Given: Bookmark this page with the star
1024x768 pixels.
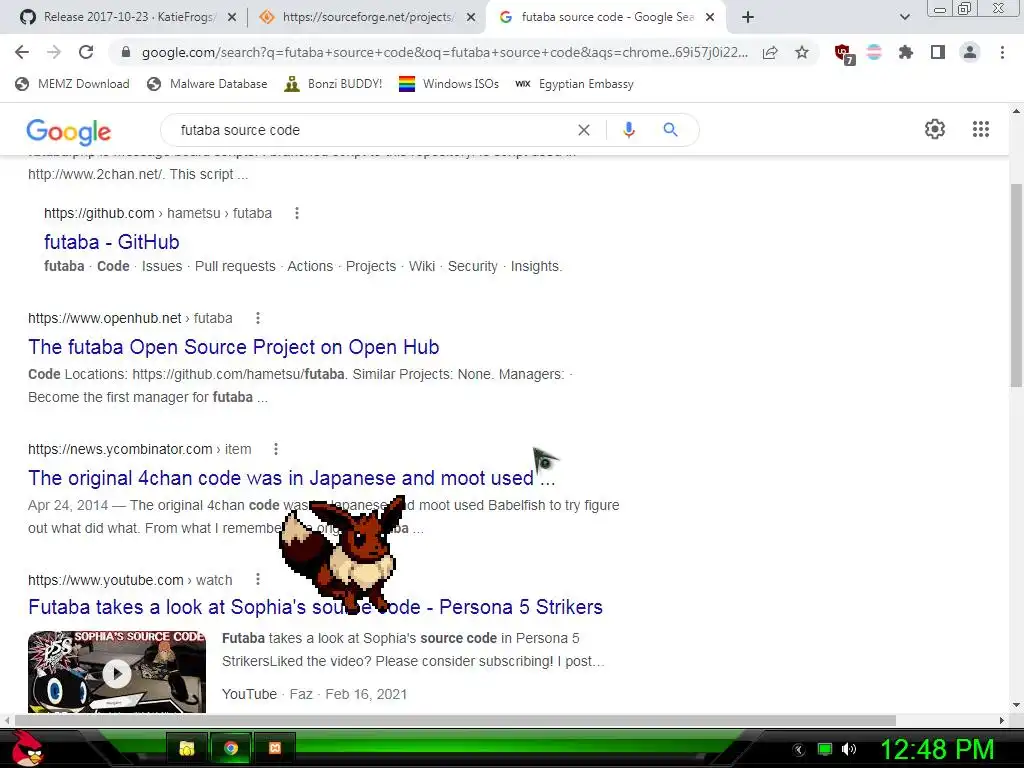Looking at the screenshot, I should click(802, 52).
